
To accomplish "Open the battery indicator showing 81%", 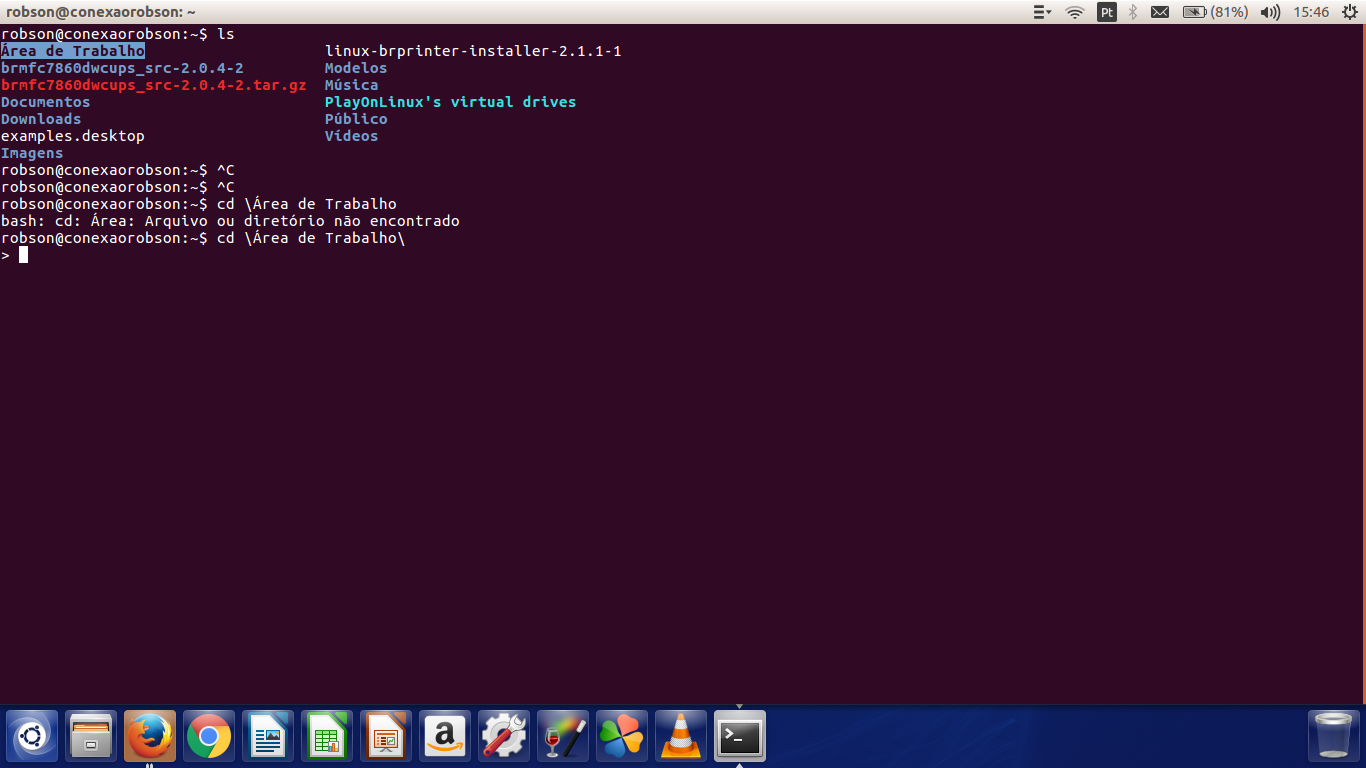I will click(1215, 12).
